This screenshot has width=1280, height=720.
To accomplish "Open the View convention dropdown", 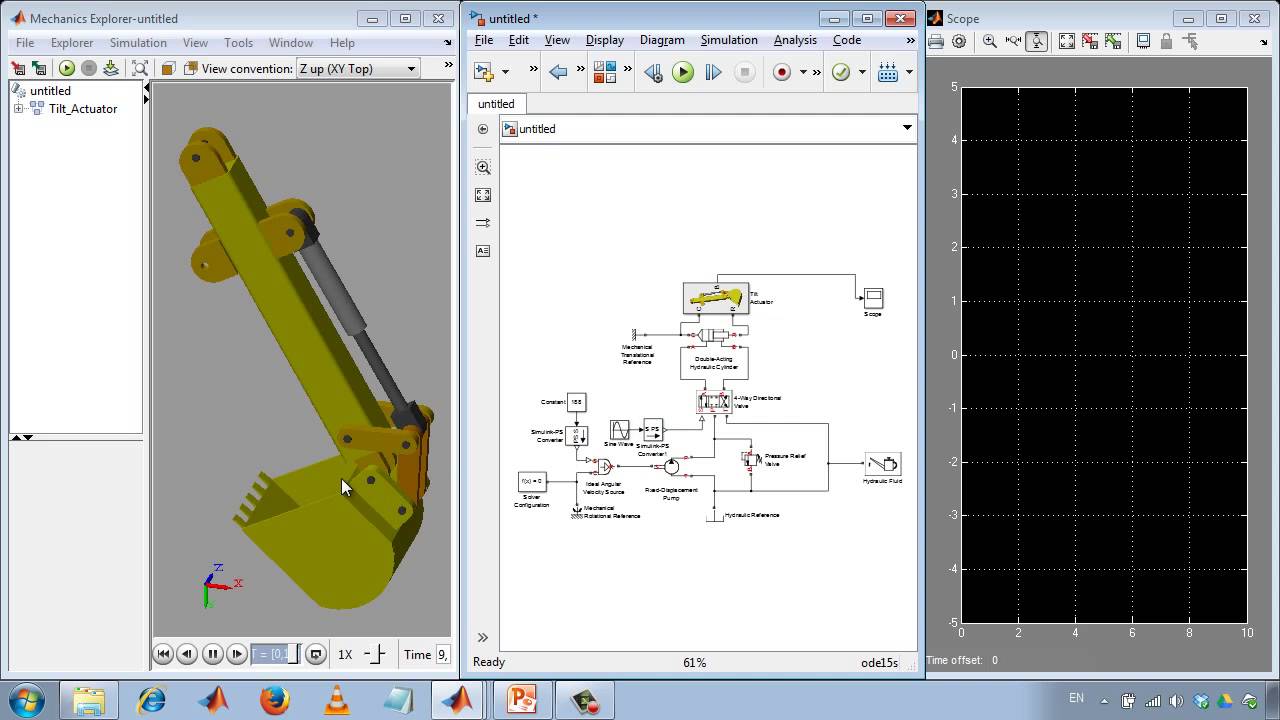I will pos(357,68).
